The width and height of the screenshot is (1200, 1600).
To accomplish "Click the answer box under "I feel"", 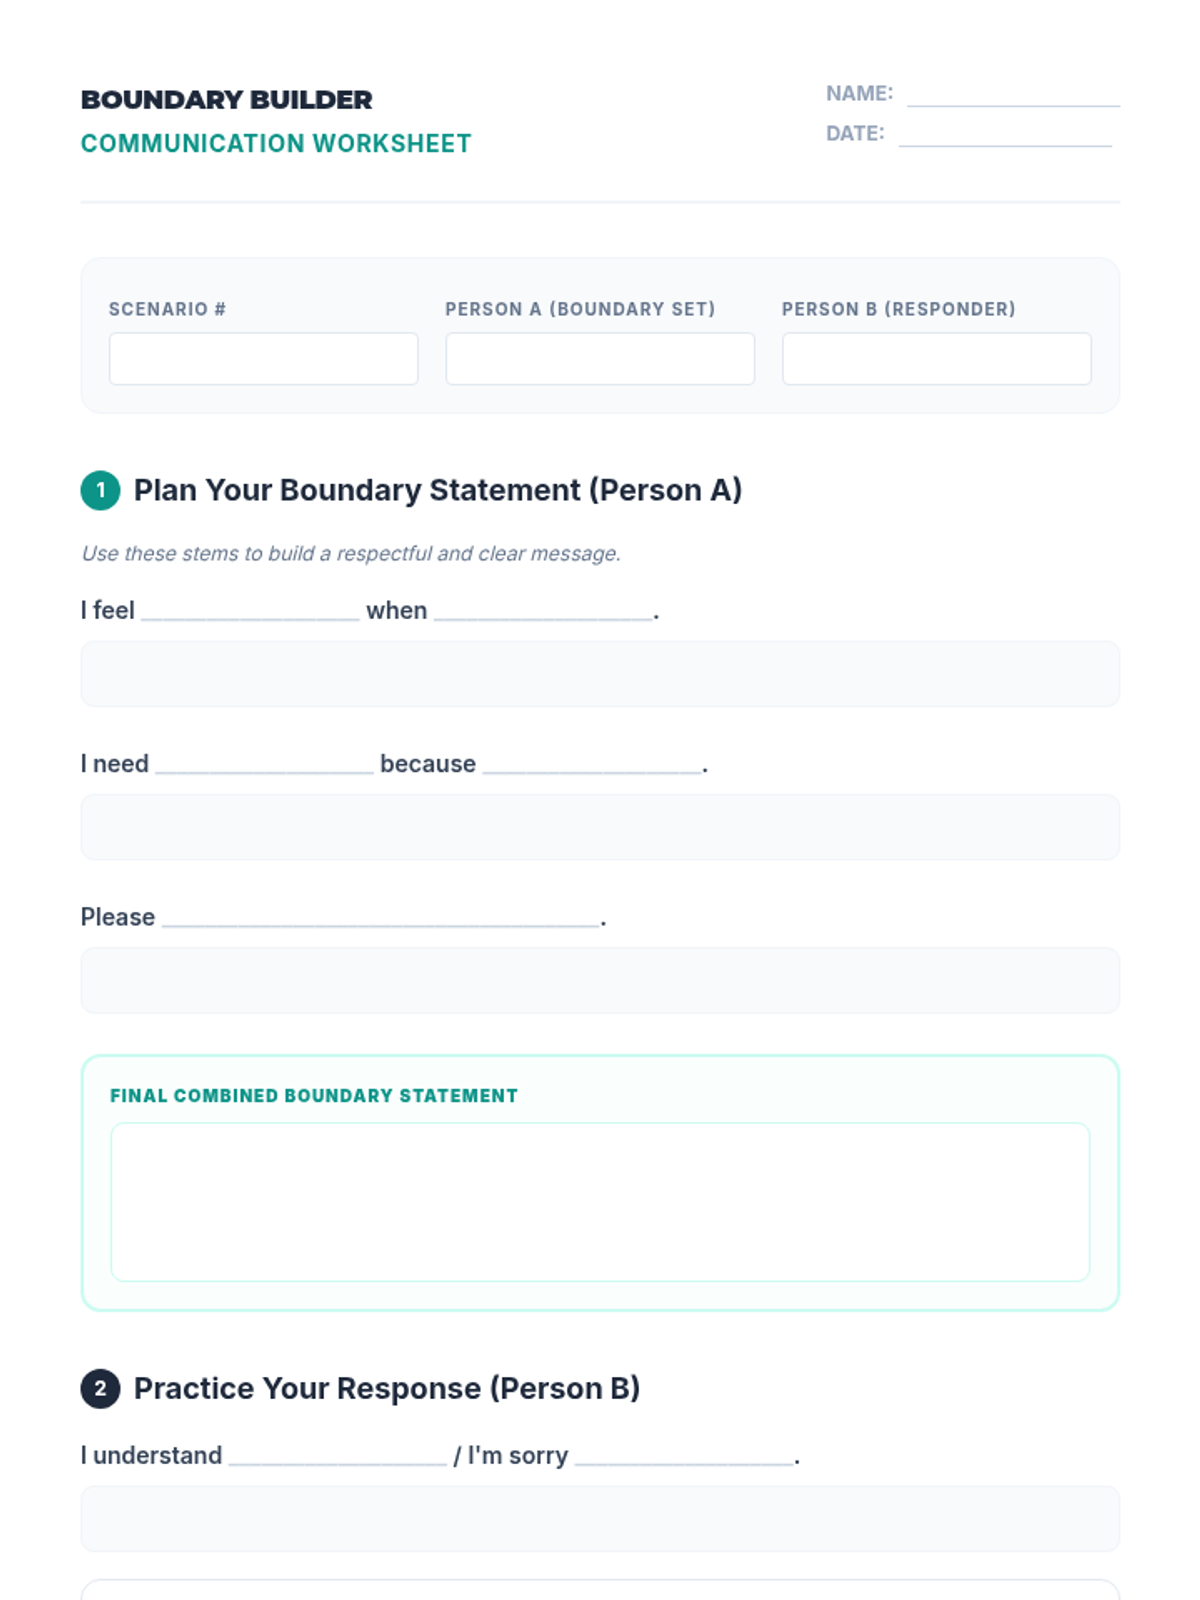I will click(600, 674).
